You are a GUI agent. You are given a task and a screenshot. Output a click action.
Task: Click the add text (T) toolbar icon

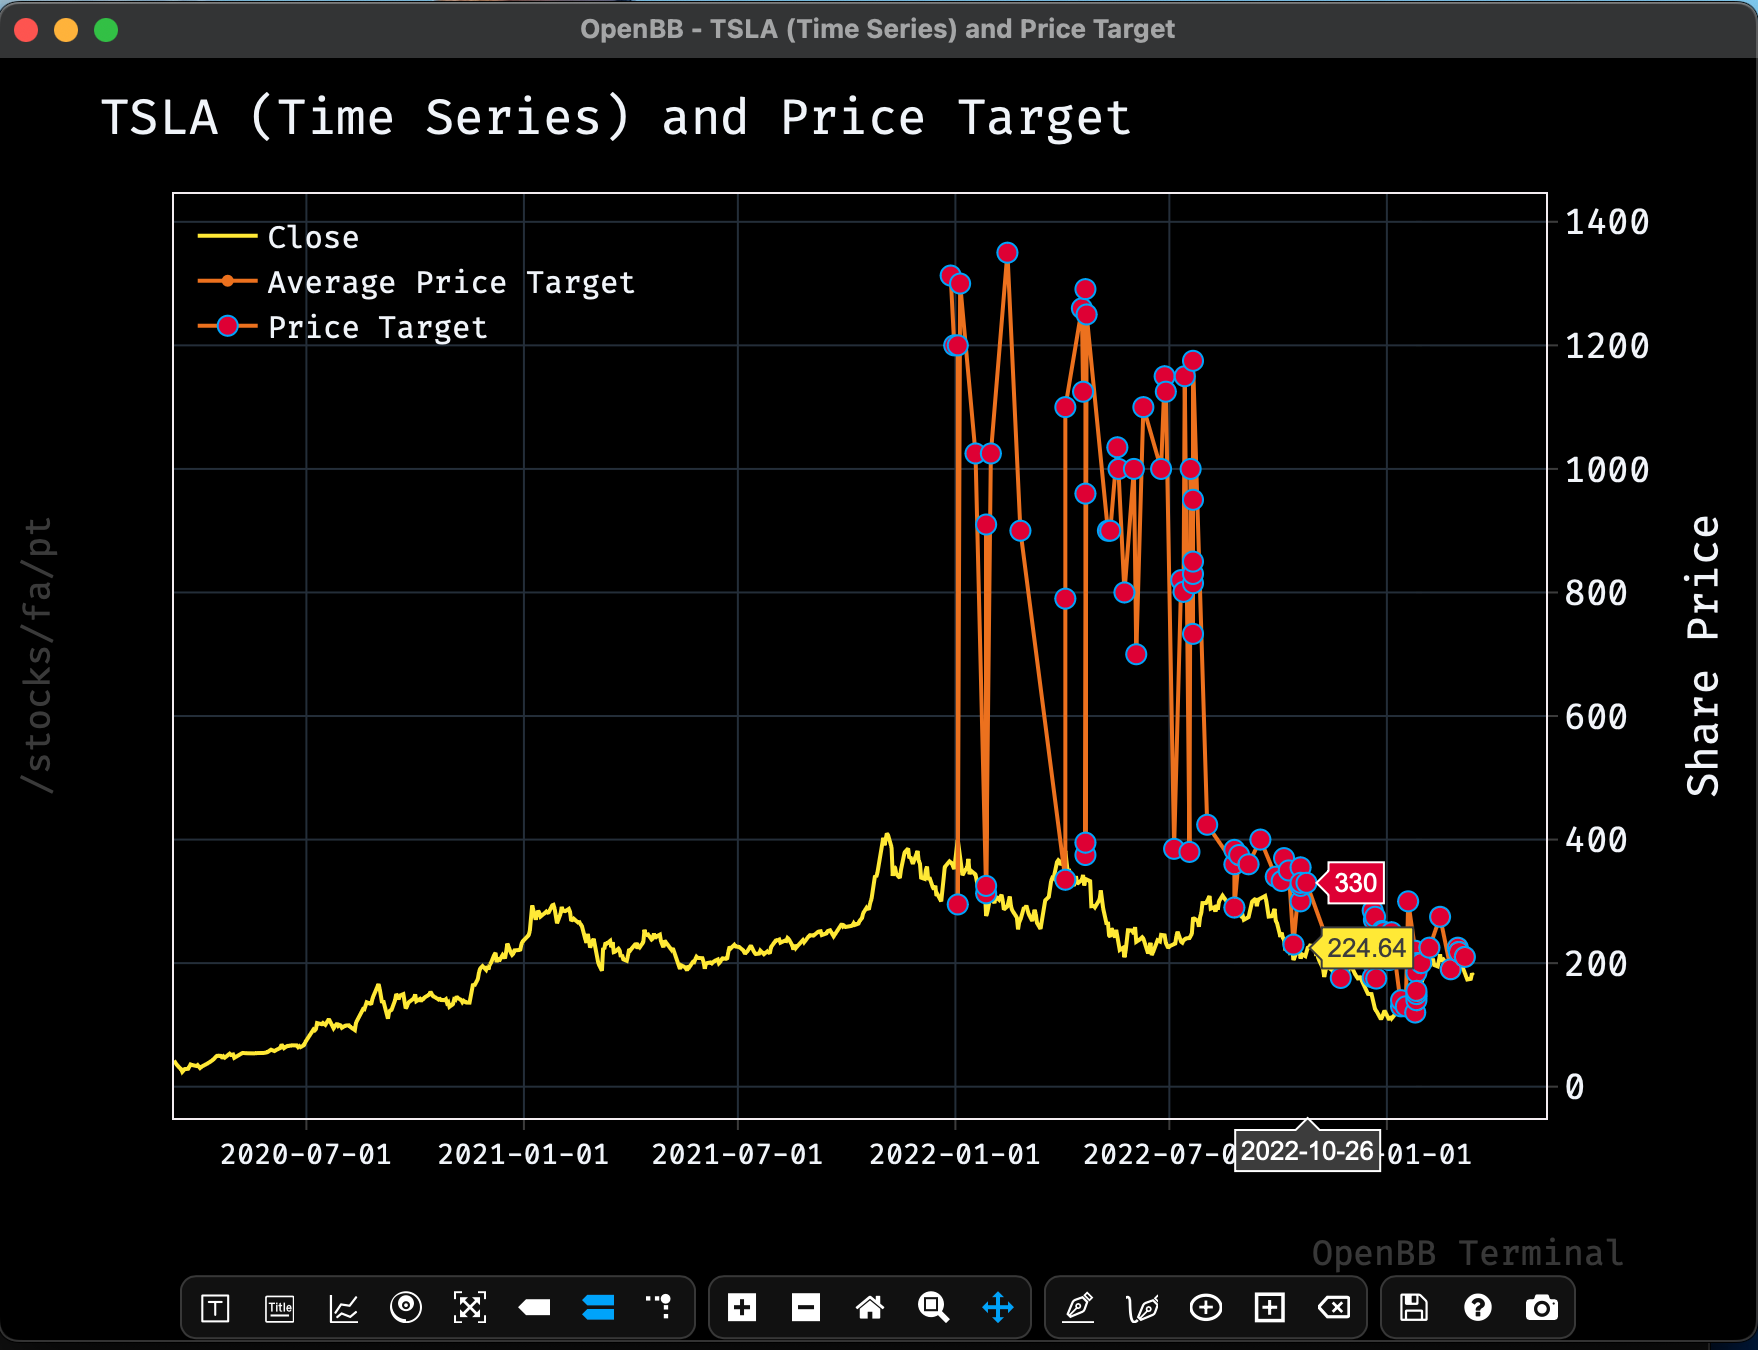pyautogui.click(x=215, y=1308)
